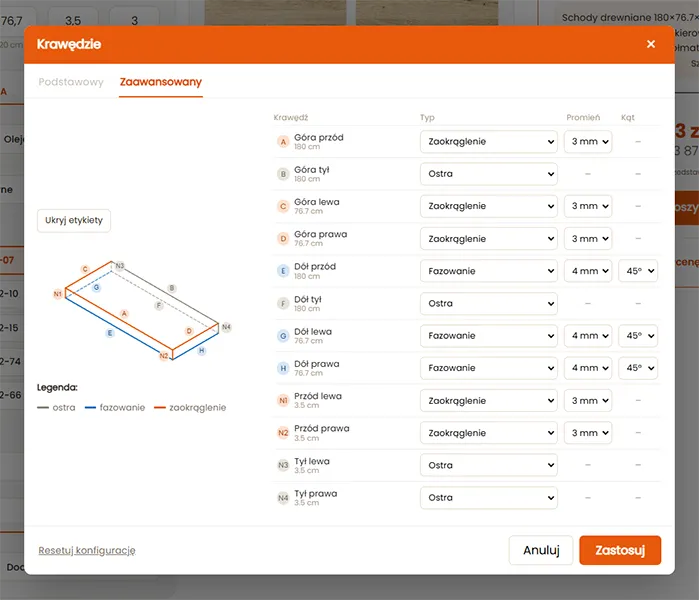Select corner label N3 on the board diagram
699x600 pixels.
120,266
